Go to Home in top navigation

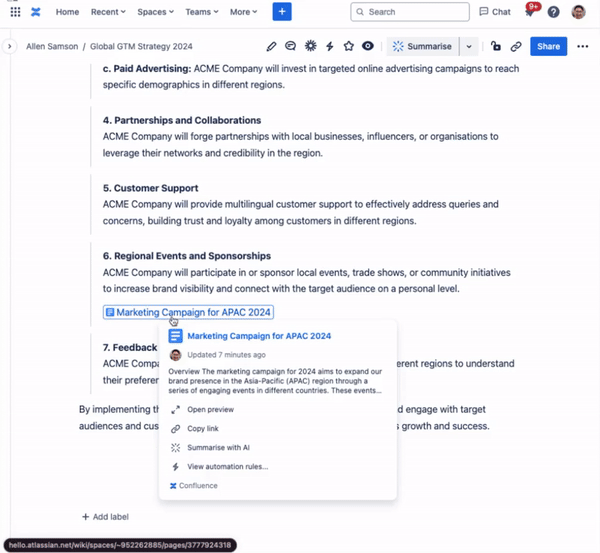click(67, 12)
